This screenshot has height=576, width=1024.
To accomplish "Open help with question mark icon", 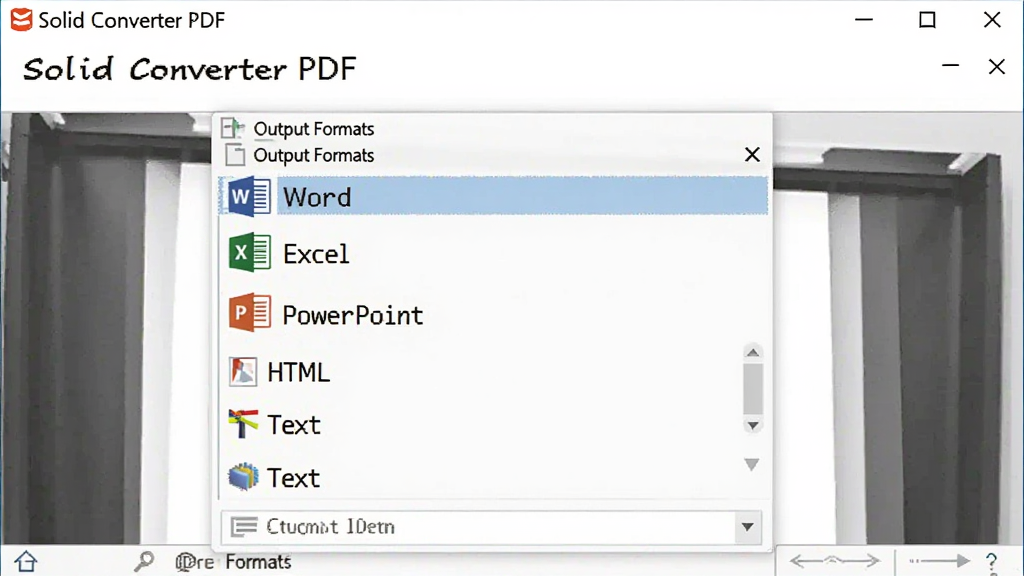I will pyautogui.click(x=991, y=562).
